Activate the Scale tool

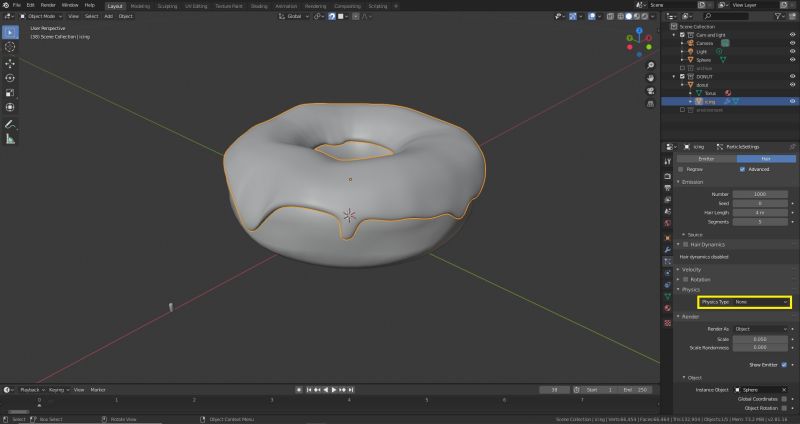(x=10, y=93)
